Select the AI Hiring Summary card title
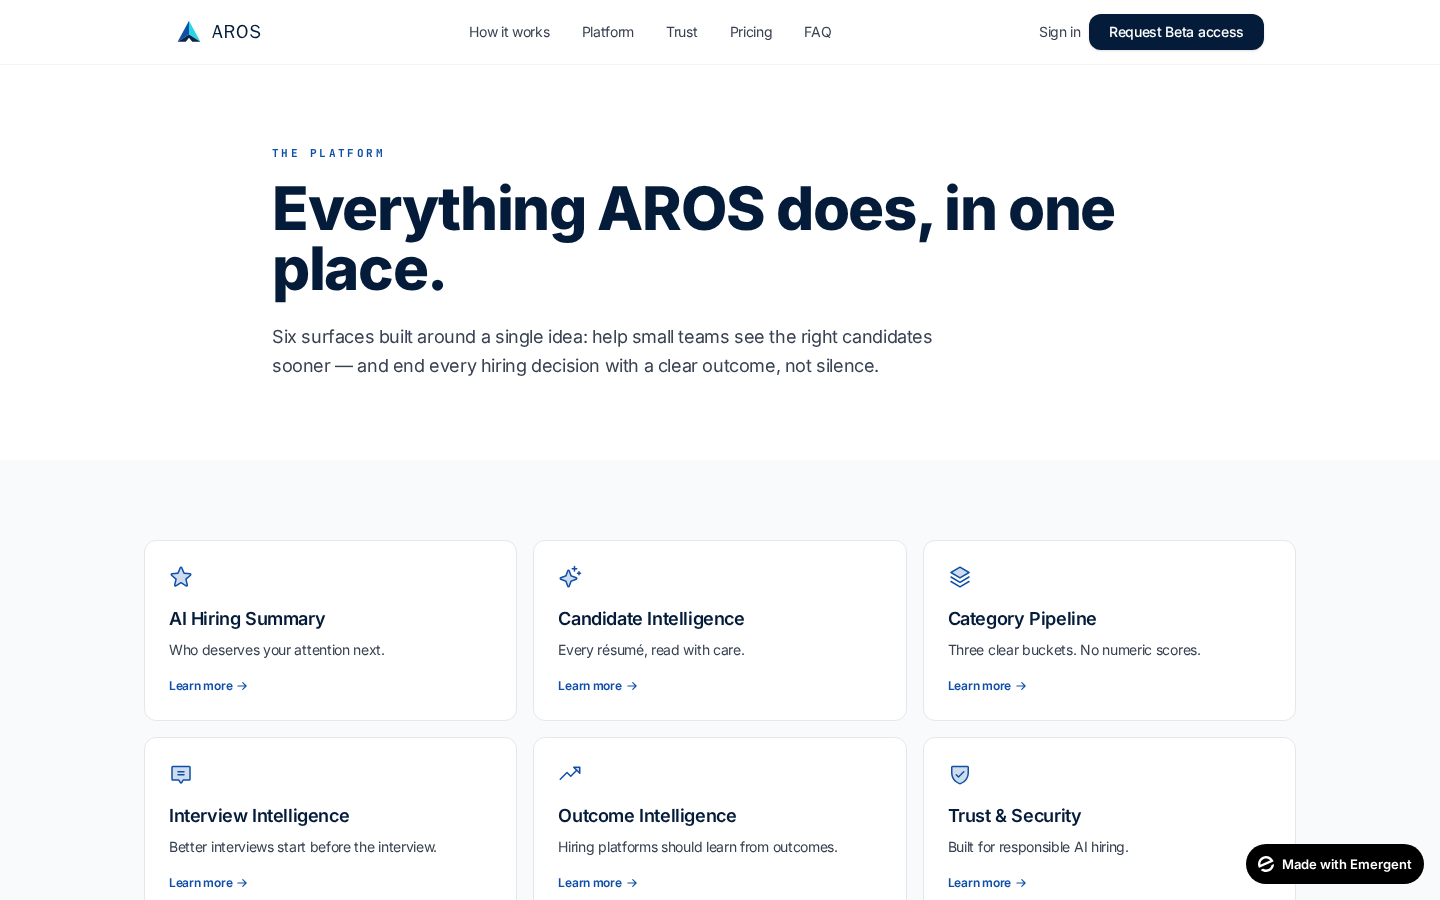Viewport: 1440px width, 900px height. click(x=247, y=619)
